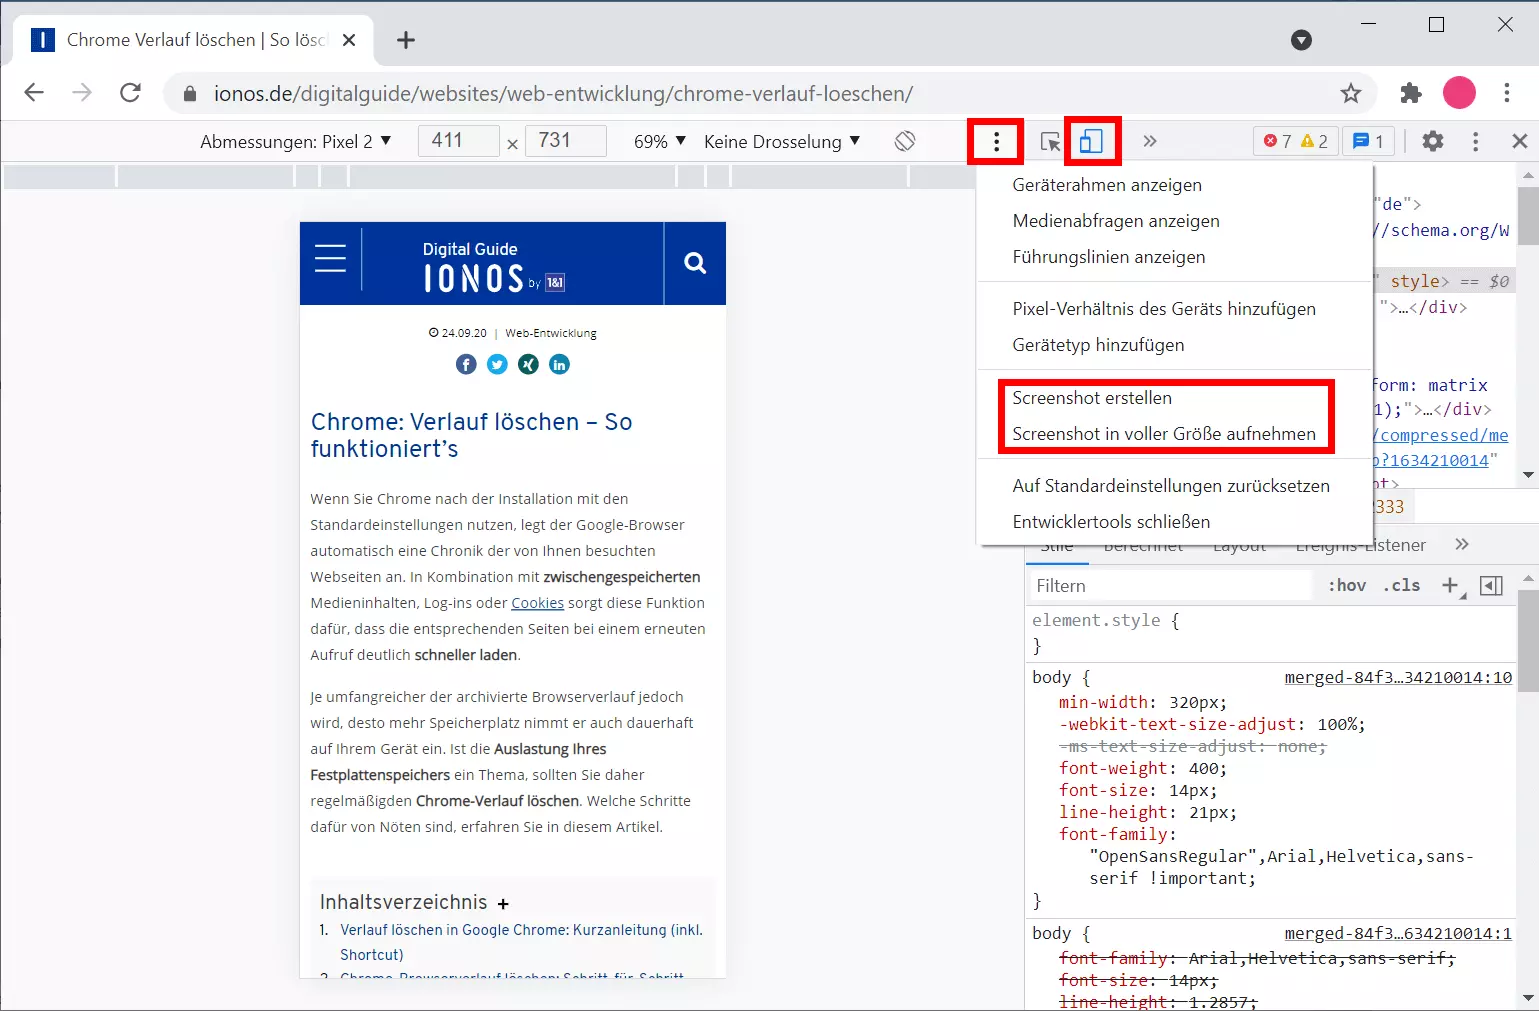The height and width of the screenshot is (1011, 1539).
Task: Open the device toolbar three-dot options menu
Action: [996, 141]
